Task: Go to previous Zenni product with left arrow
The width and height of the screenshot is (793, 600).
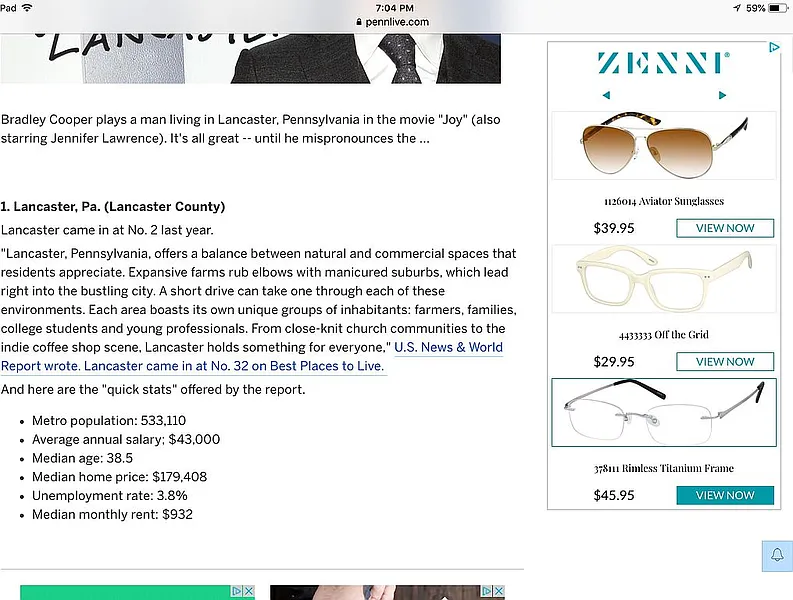Action: click(x=606, y=96)
